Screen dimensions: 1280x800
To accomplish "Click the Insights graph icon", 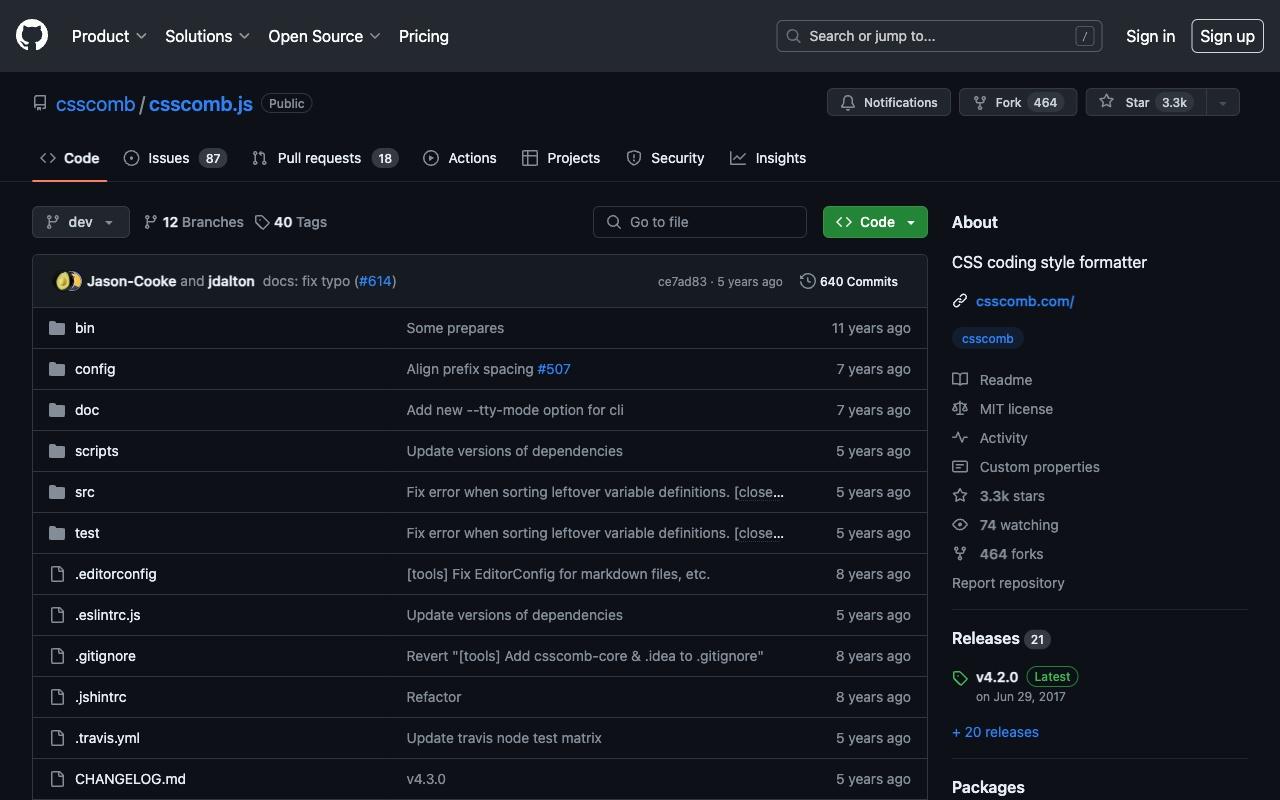I will 738,158.
